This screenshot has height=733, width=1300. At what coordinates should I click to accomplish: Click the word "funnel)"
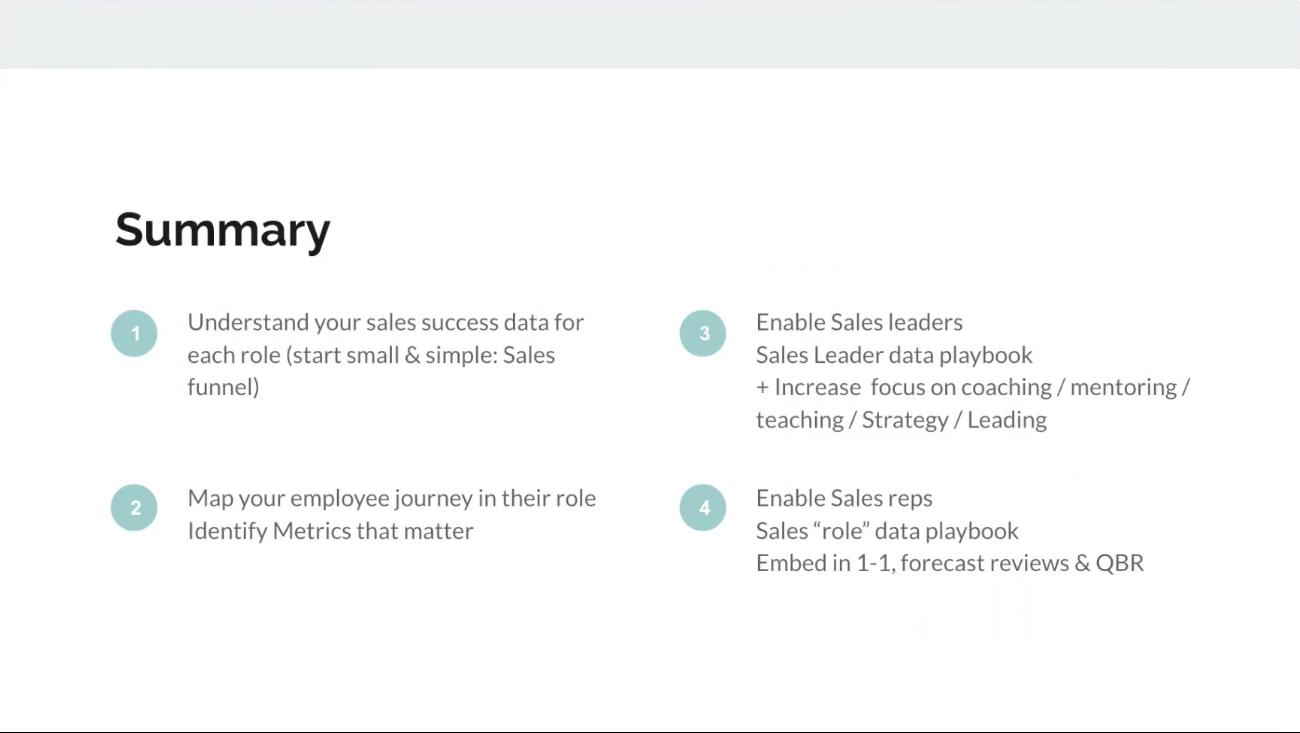[223, 387]
